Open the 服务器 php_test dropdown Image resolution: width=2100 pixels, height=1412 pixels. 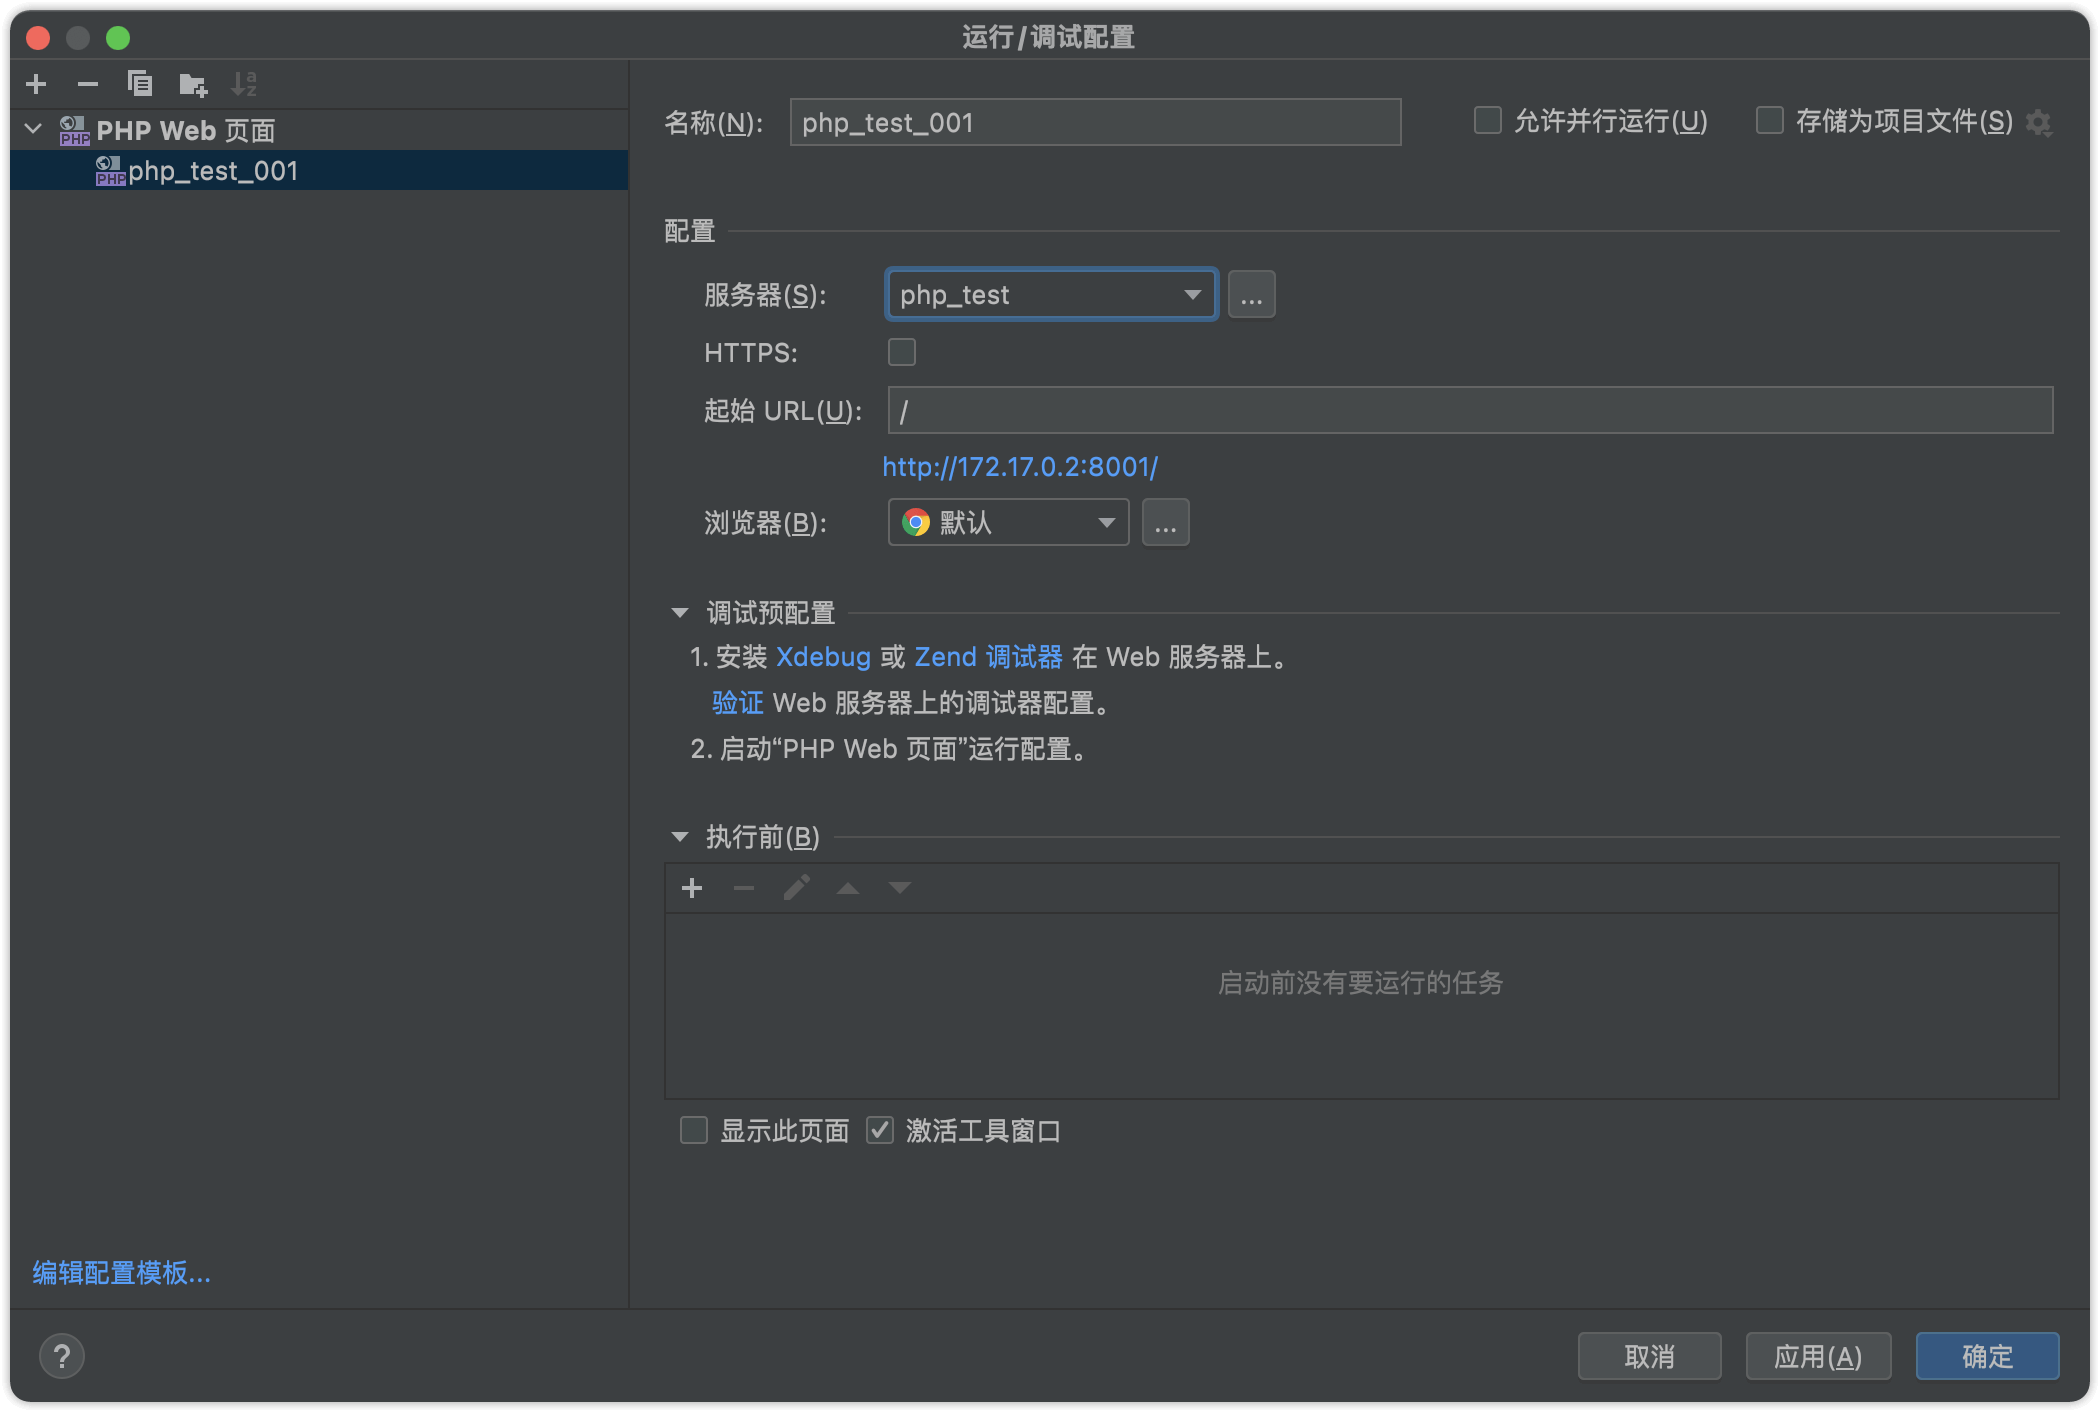[x=1051, y=295]
